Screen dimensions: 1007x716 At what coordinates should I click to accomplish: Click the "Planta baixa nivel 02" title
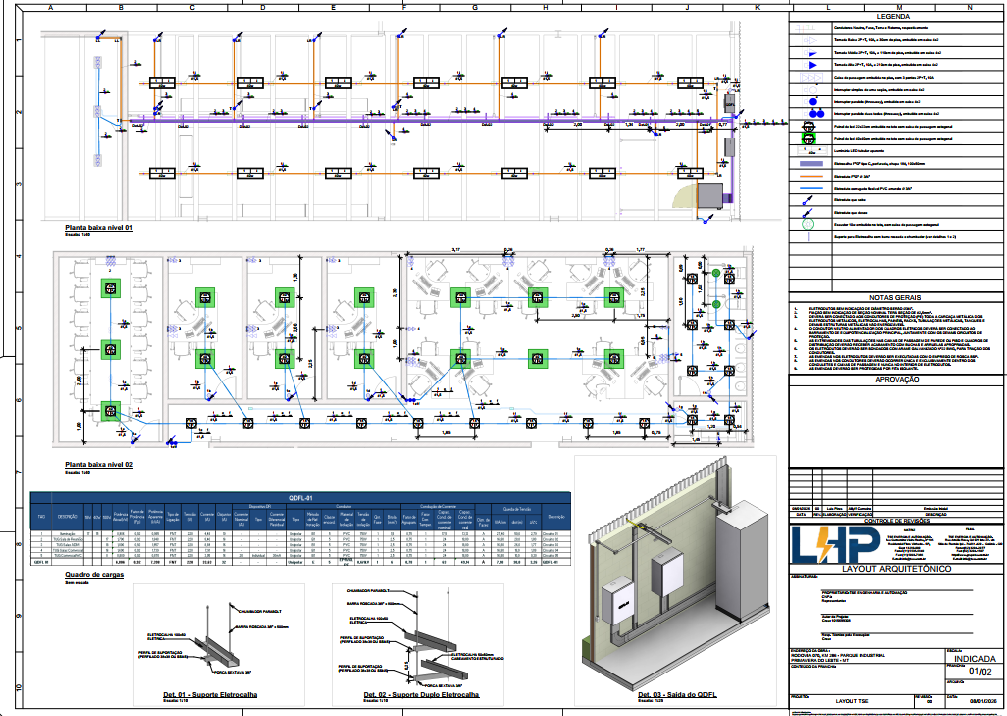(99, 464)
